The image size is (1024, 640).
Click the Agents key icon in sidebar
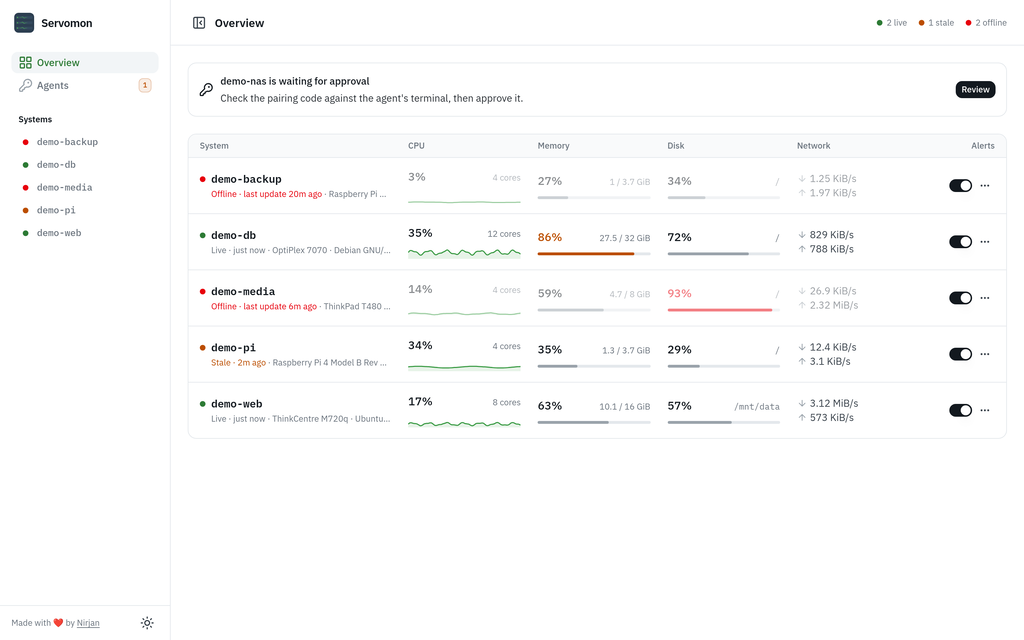tap(25, 85)
